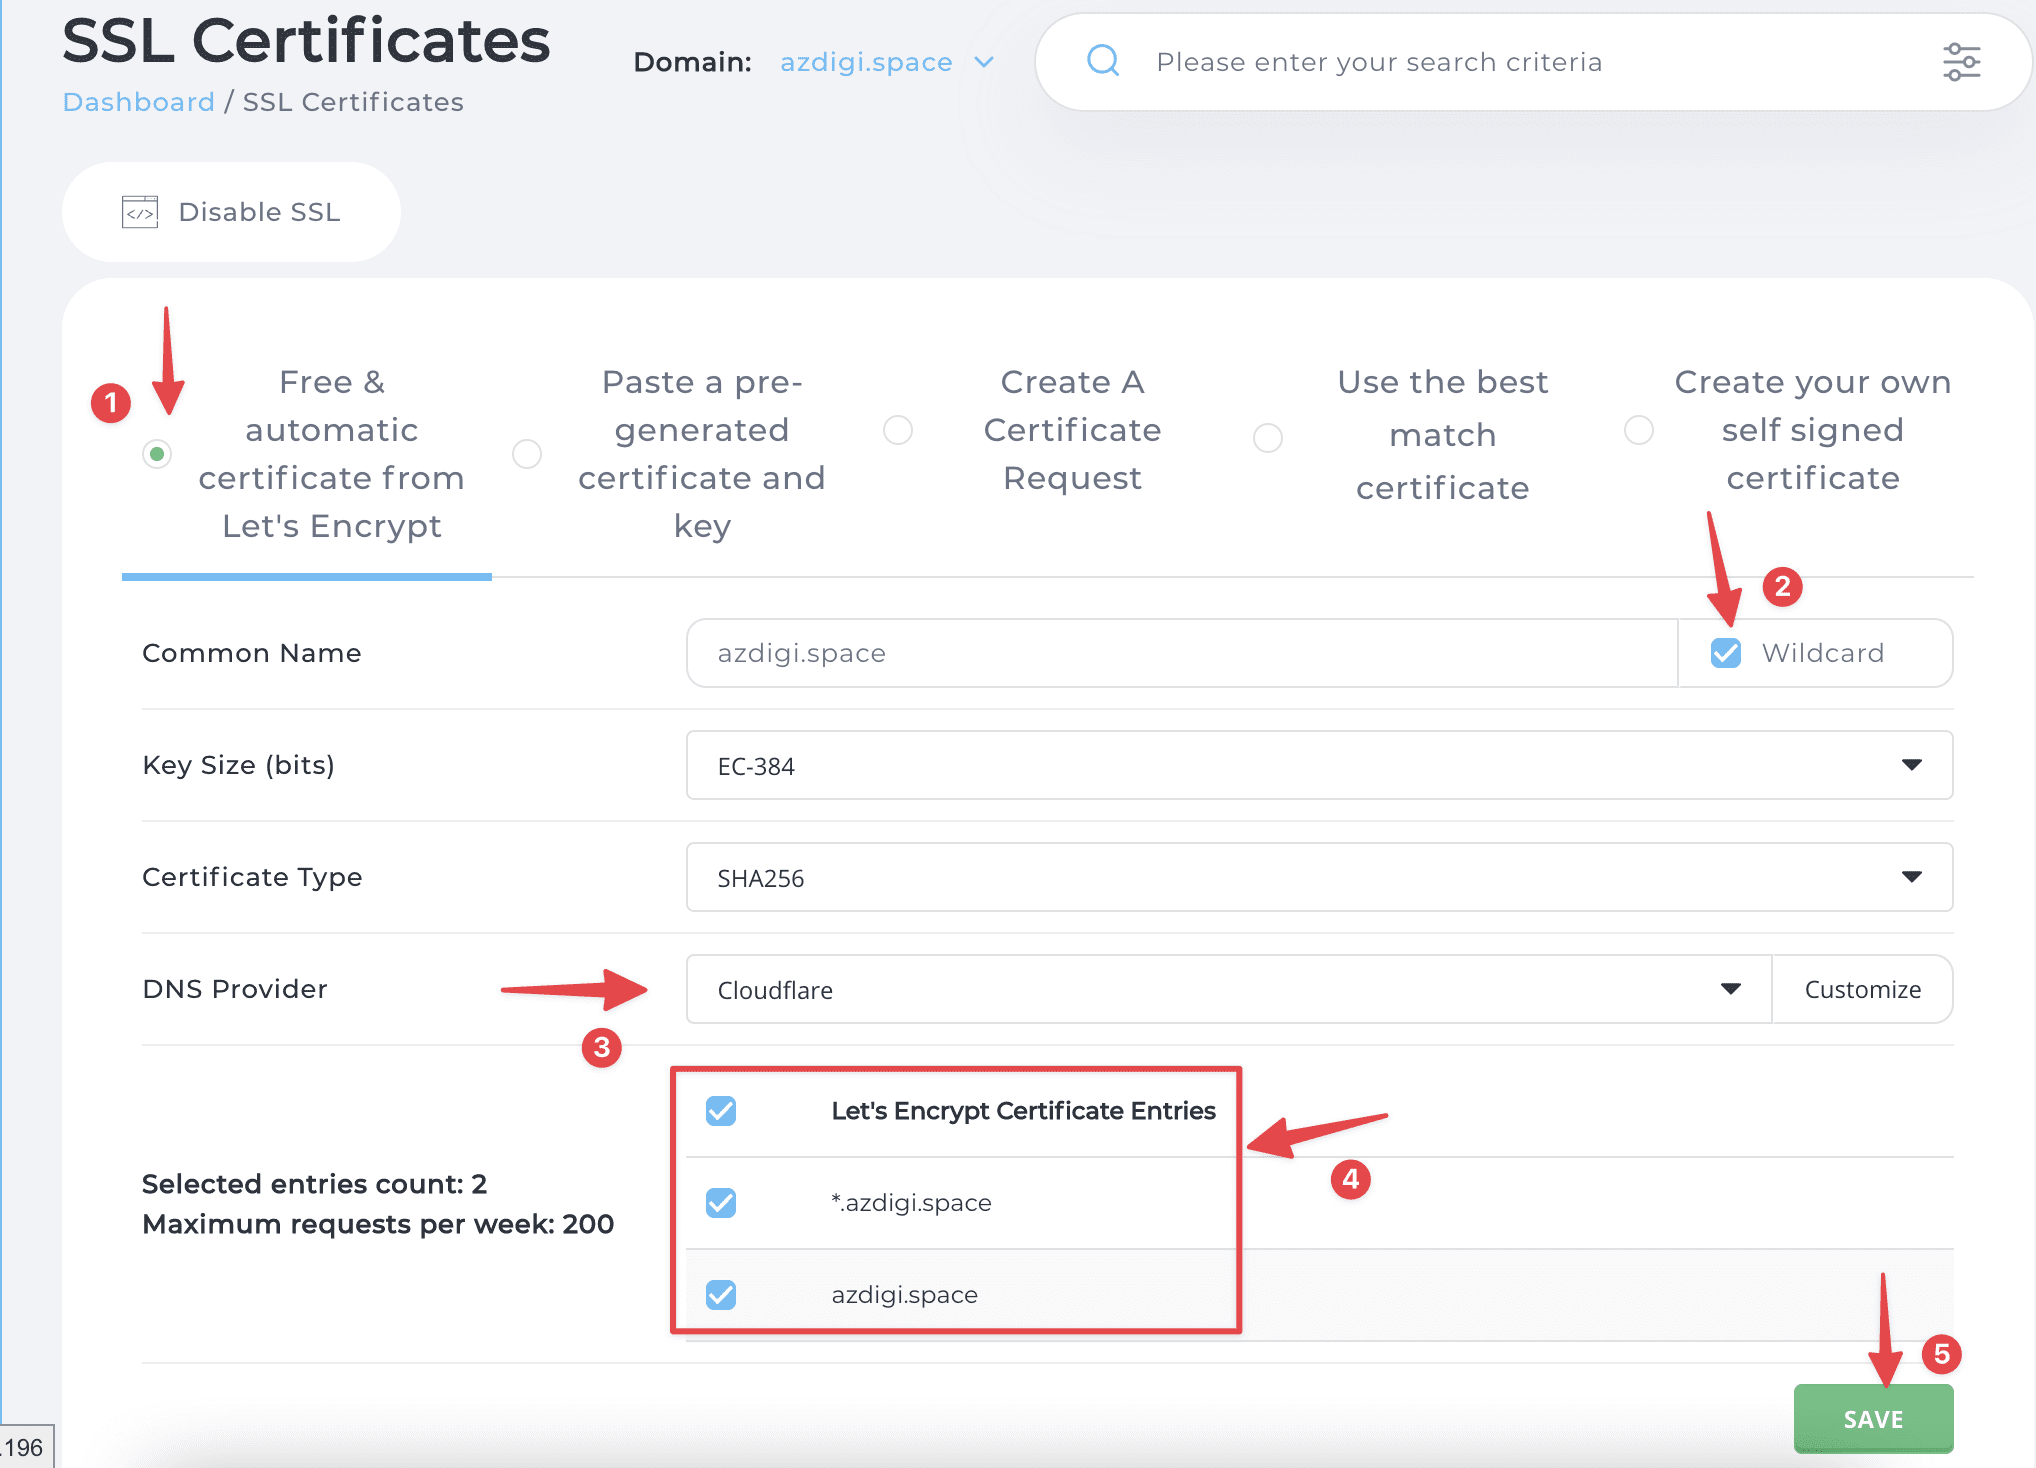Uncheck the azdigi.space certificate entry
The width and height of the screenshot is (2036, 1468).
(x=720, y=1295)
